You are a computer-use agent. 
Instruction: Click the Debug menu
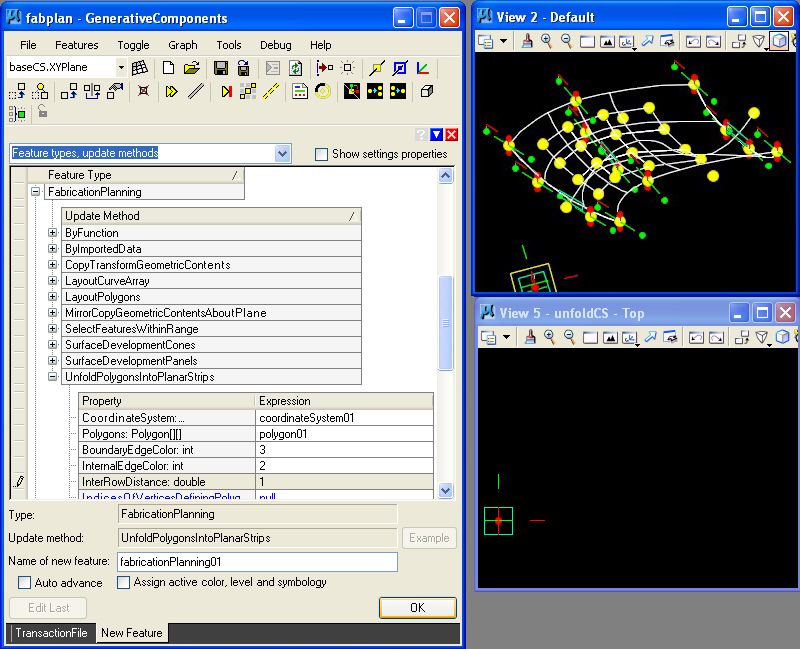click(276, 45)
